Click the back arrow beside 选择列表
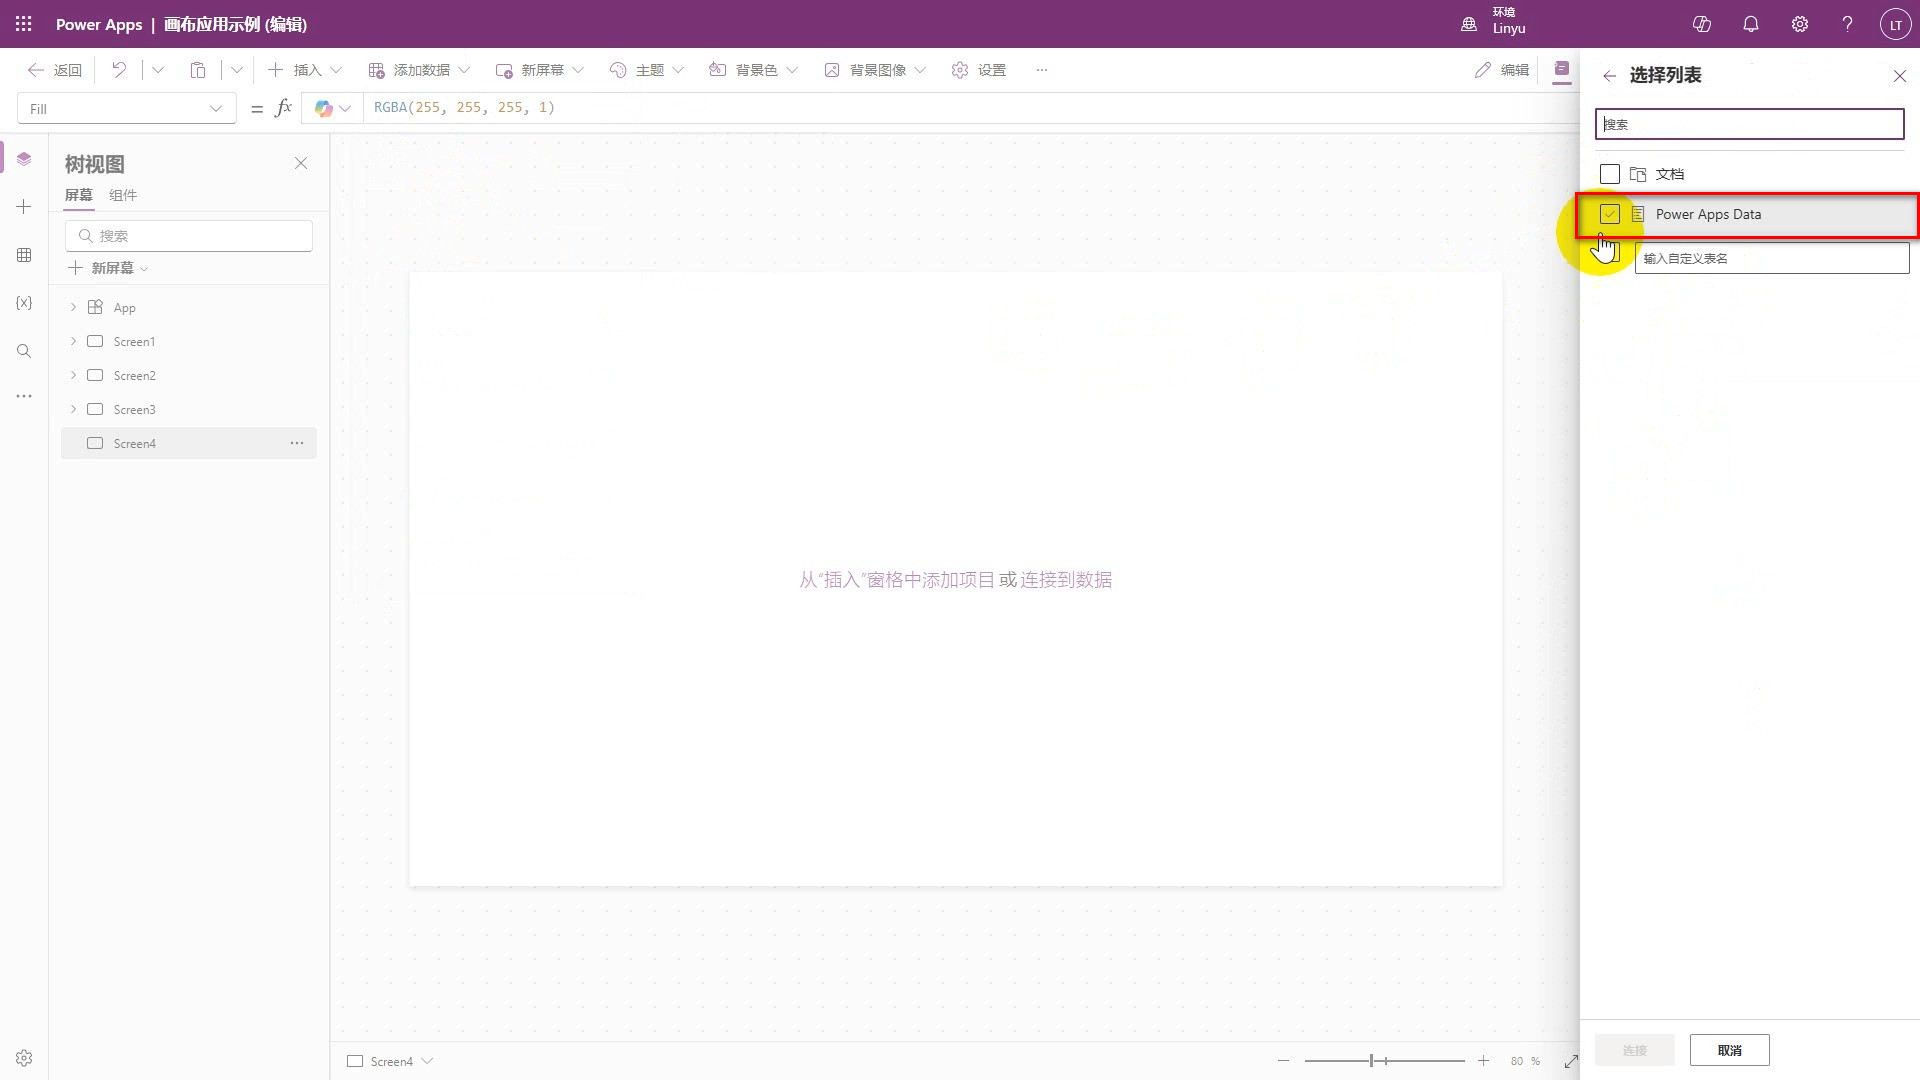Image resolution: width=1920 pixels, height=1080 pixels. (x=1609, y=76)
